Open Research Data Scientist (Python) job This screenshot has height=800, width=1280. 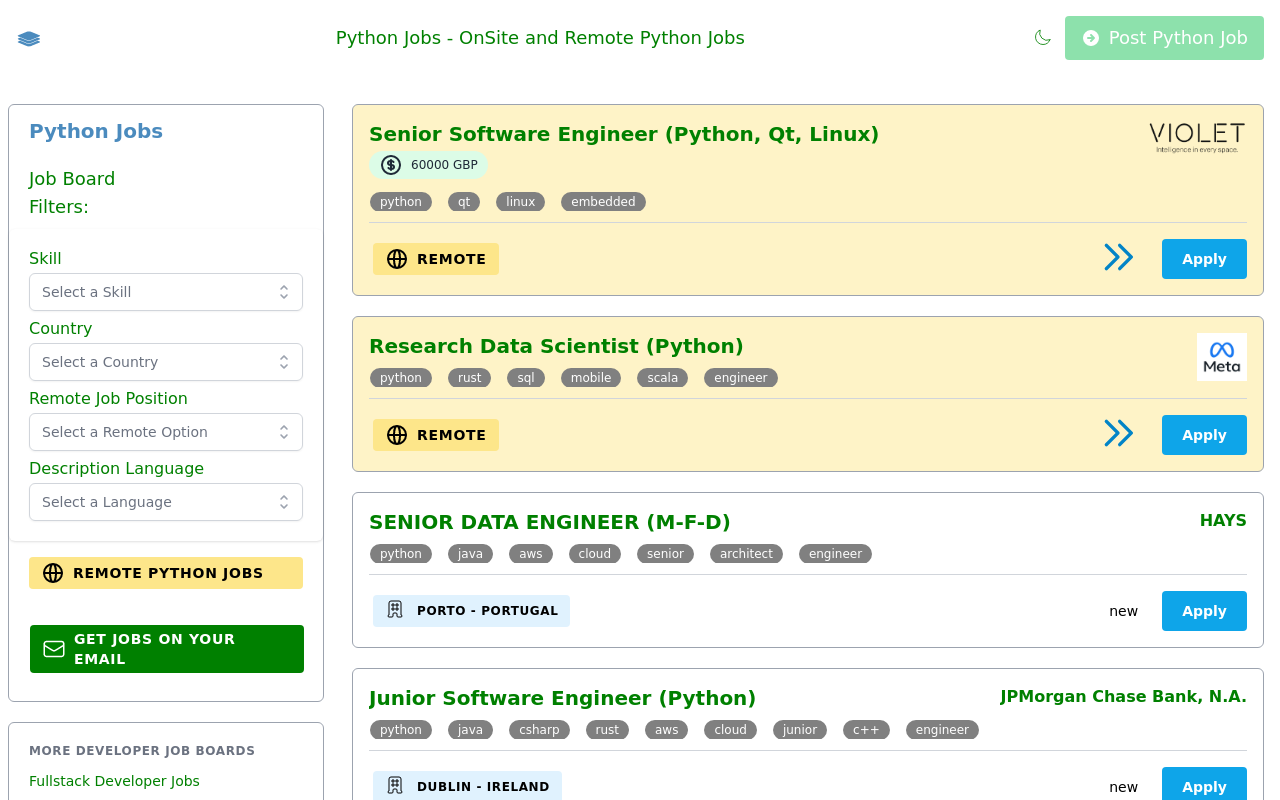point(556,346)
